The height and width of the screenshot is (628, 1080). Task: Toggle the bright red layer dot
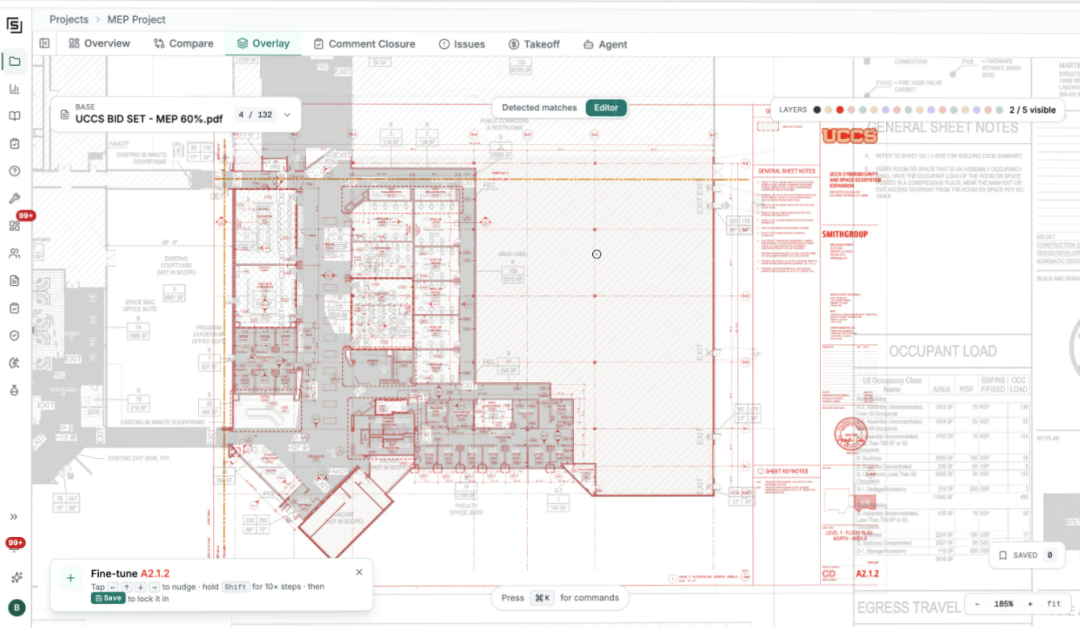pos(840,110)
